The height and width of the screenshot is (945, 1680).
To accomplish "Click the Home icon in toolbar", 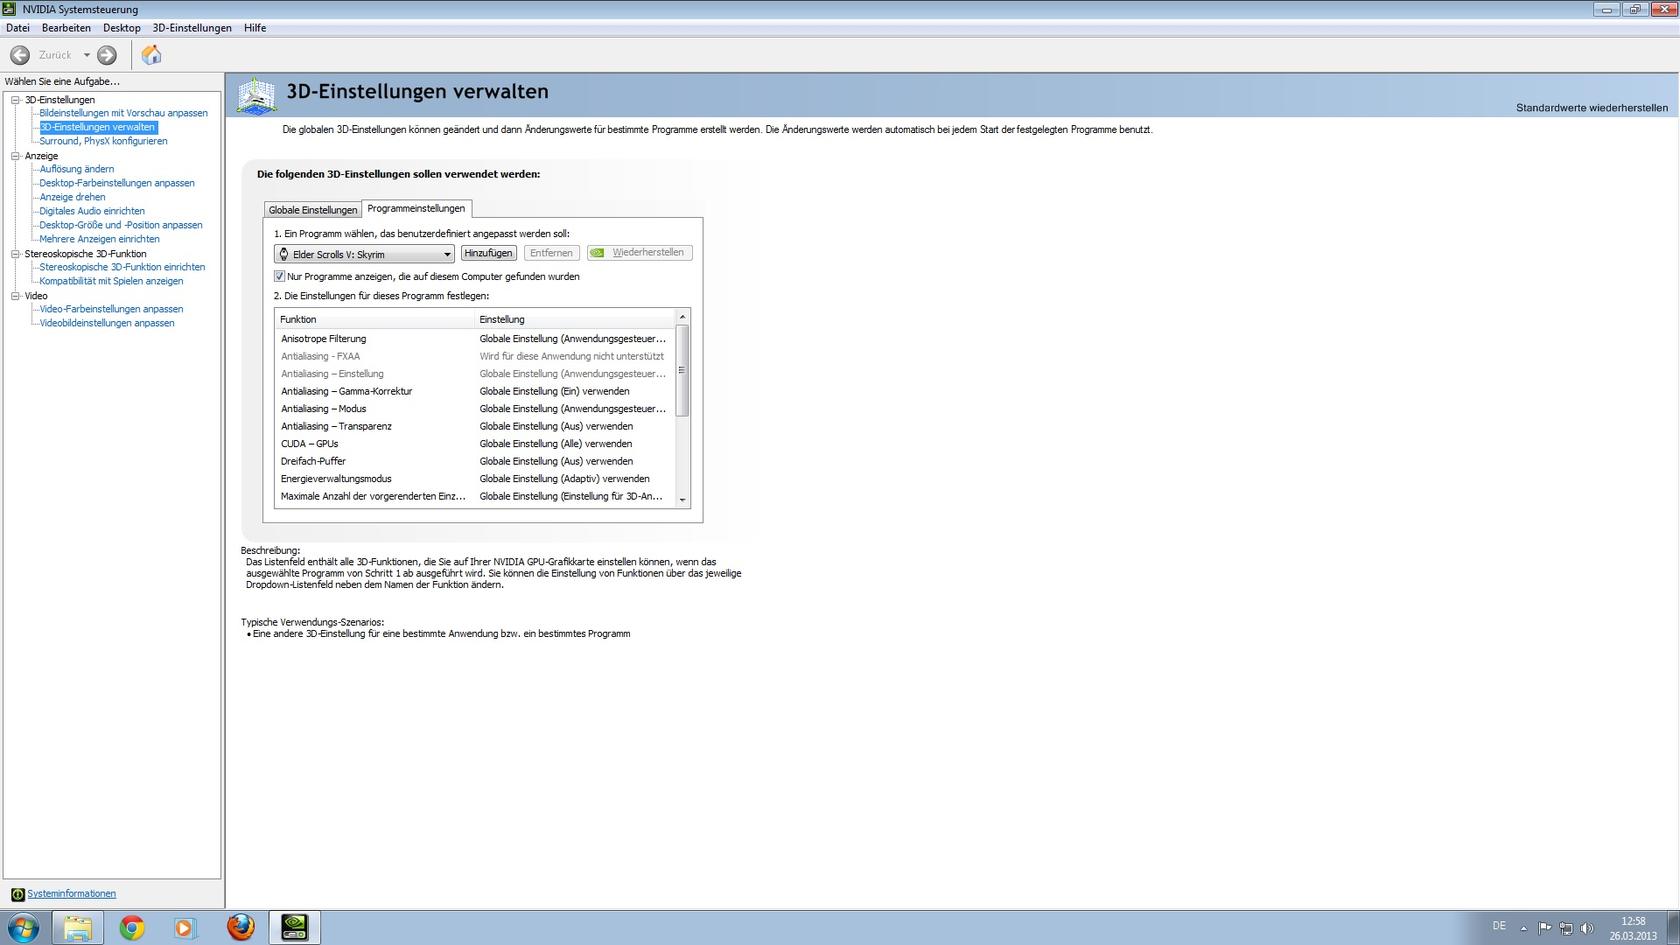I will click(x=151, y=55).
